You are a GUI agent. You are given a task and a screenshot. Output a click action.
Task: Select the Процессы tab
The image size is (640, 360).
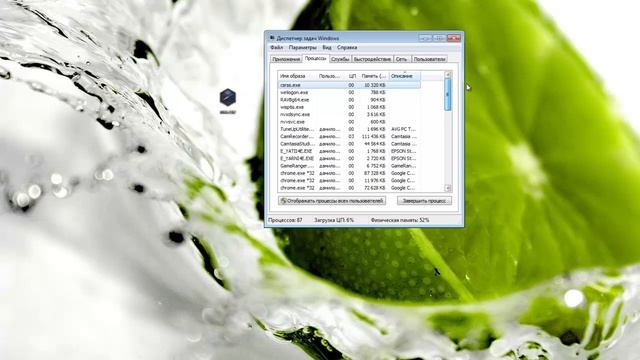316,58
